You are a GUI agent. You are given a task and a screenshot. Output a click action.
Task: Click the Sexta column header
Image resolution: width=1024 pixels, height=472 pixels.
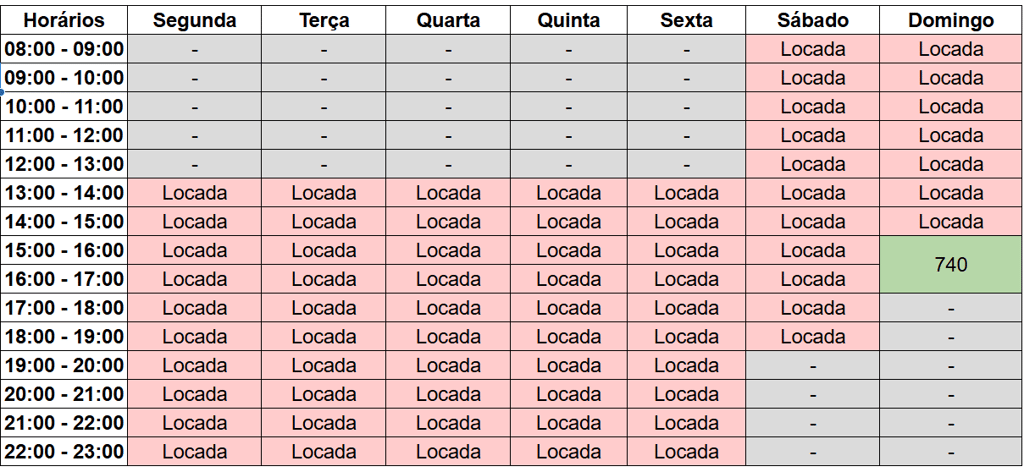[x=686, y=20]
